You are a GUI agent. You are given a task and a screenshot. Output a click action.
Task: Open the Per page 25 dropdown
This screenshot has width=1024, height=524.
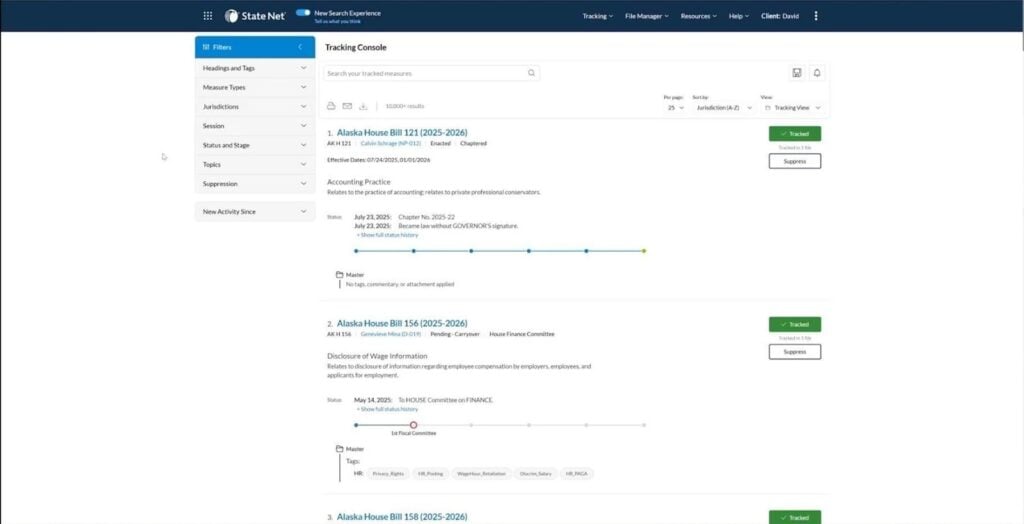click(x=674, y=107)
